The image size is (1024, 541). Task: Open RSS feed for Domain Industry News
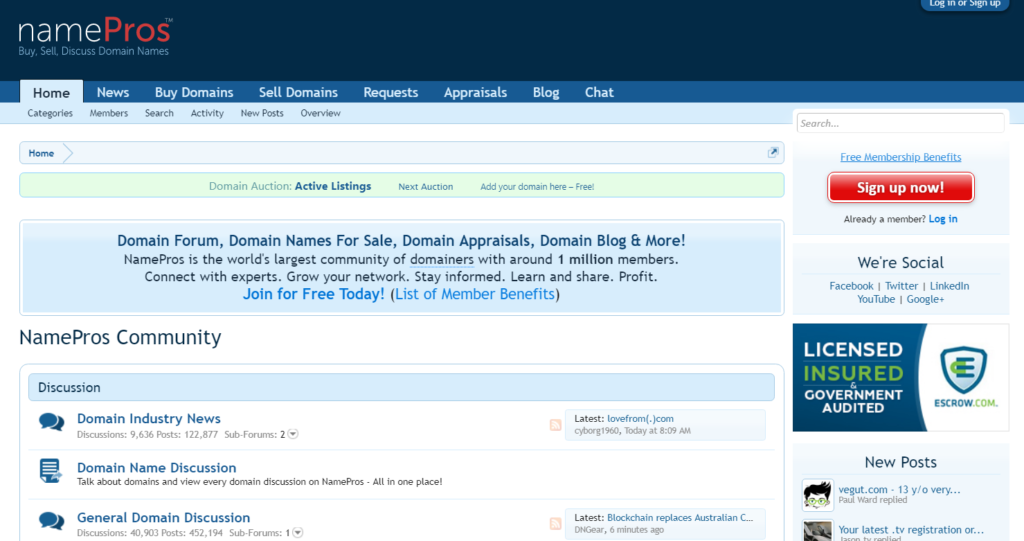pyautogui.click(x=555, y=425)
